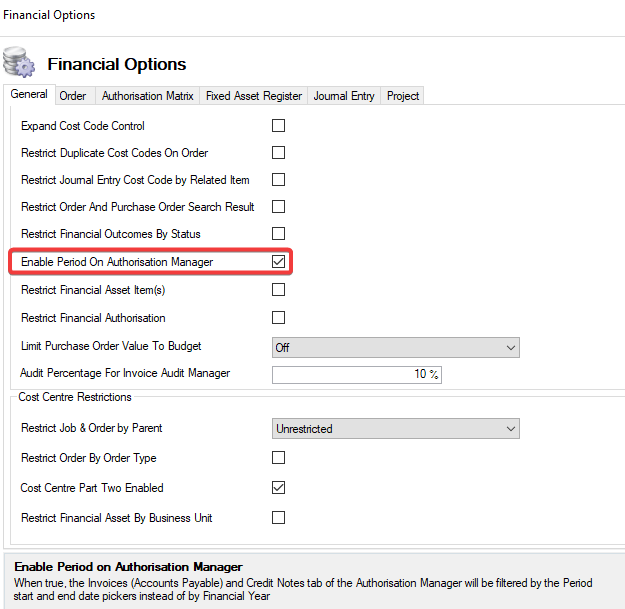625x609 pixels.
Task: Switch to the Order tab
Action: pos(72,96)
